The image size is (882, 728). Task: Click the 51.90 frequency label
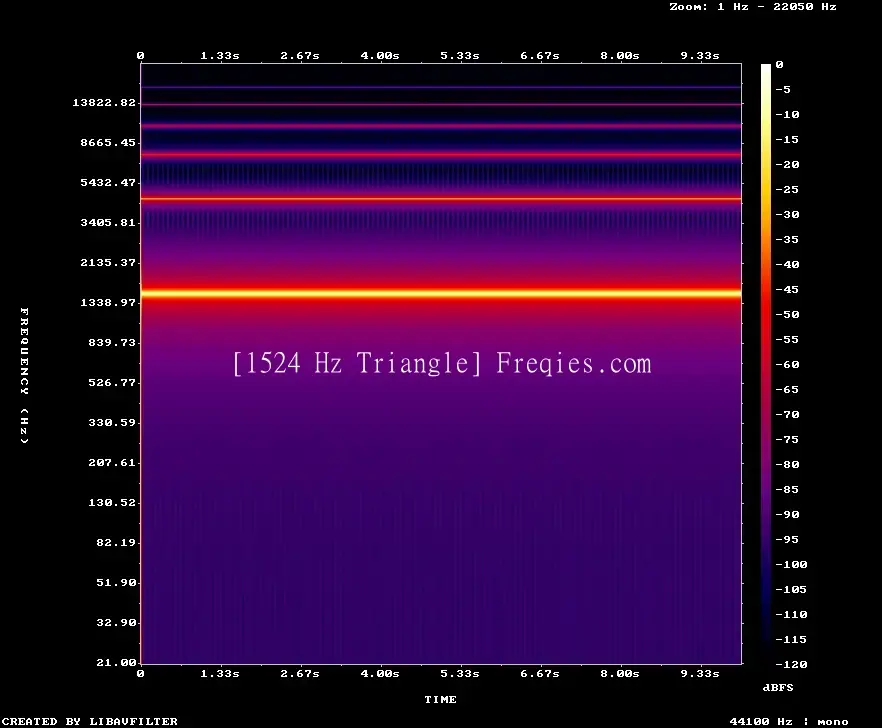tap(116, 582)
